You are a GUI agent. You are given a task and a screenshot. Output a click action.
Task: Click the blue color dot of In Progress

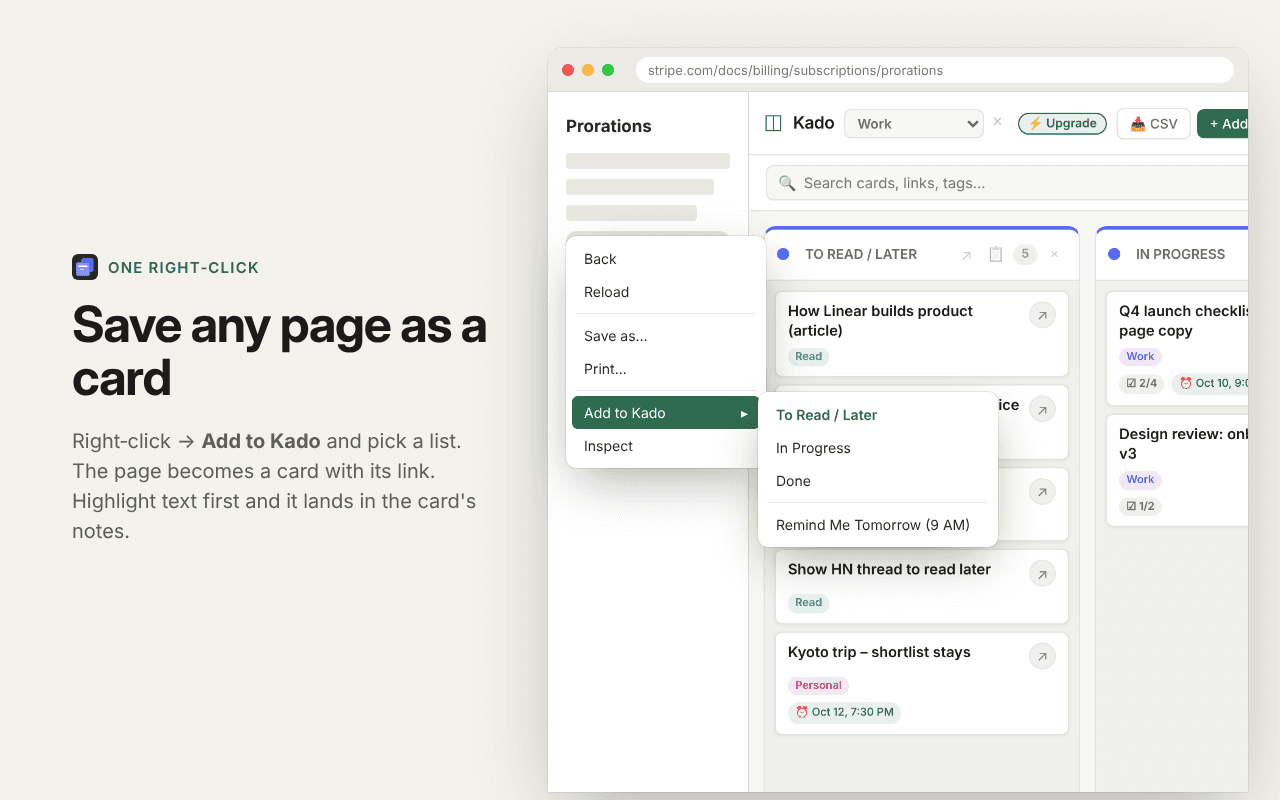[1114, 254]
